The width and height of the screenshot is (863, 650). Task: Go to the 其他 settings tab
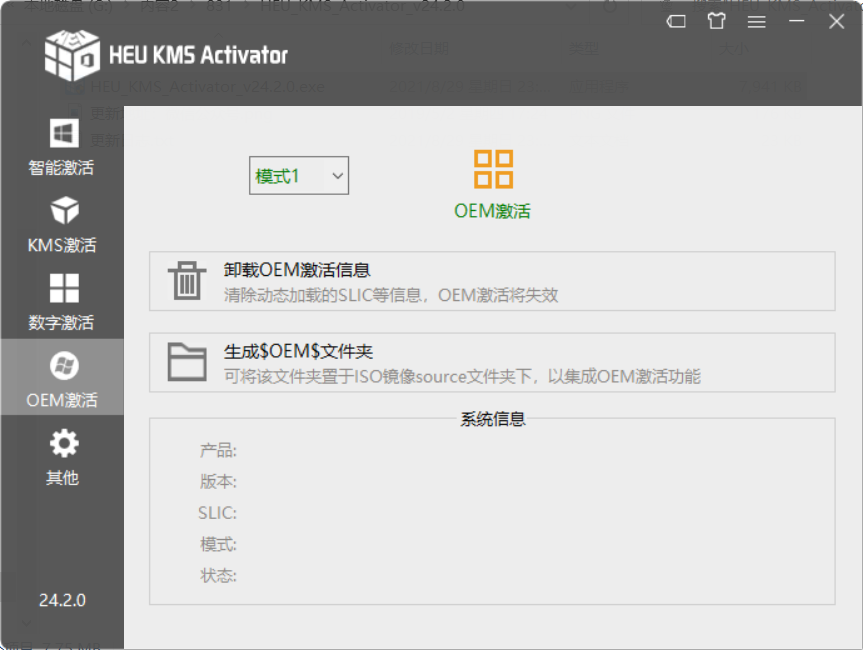tap(62, 457)
